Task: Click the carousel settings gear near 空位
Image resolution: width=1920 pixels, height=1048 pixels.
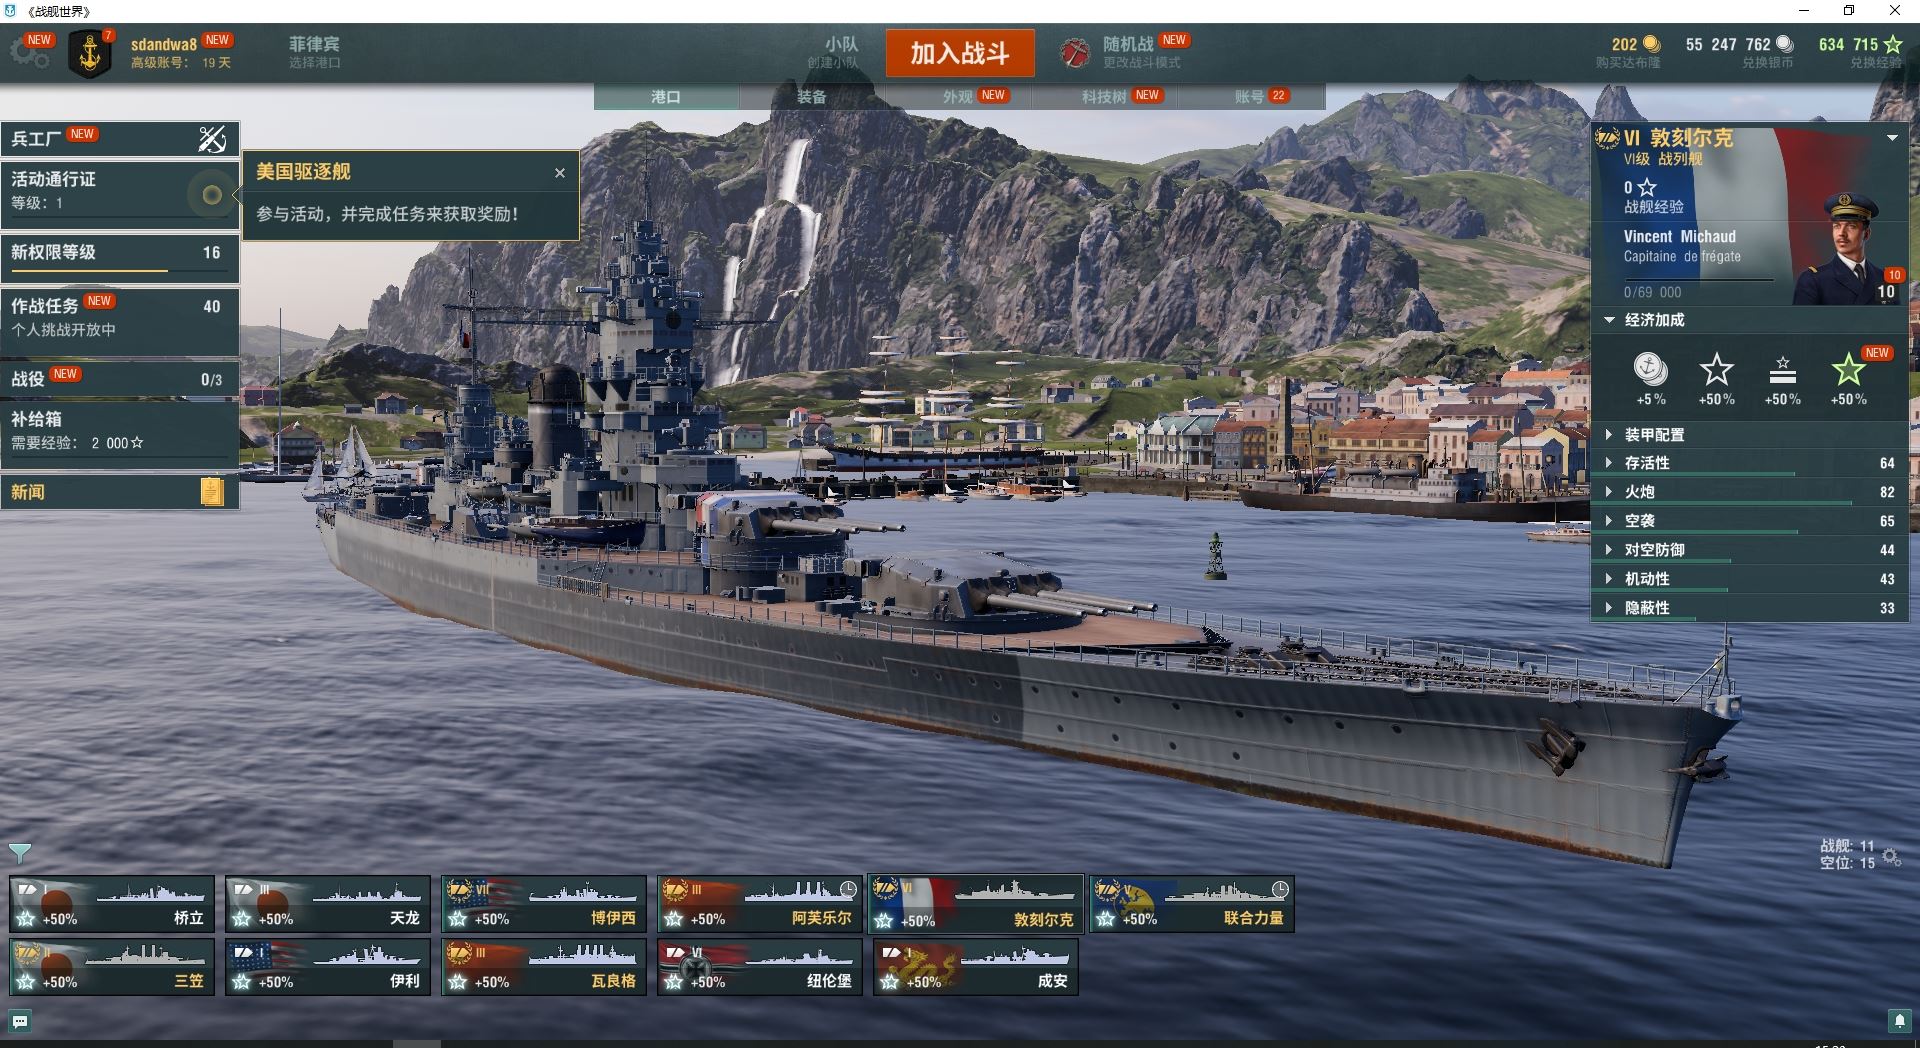Action: [x=1891, y=856]
